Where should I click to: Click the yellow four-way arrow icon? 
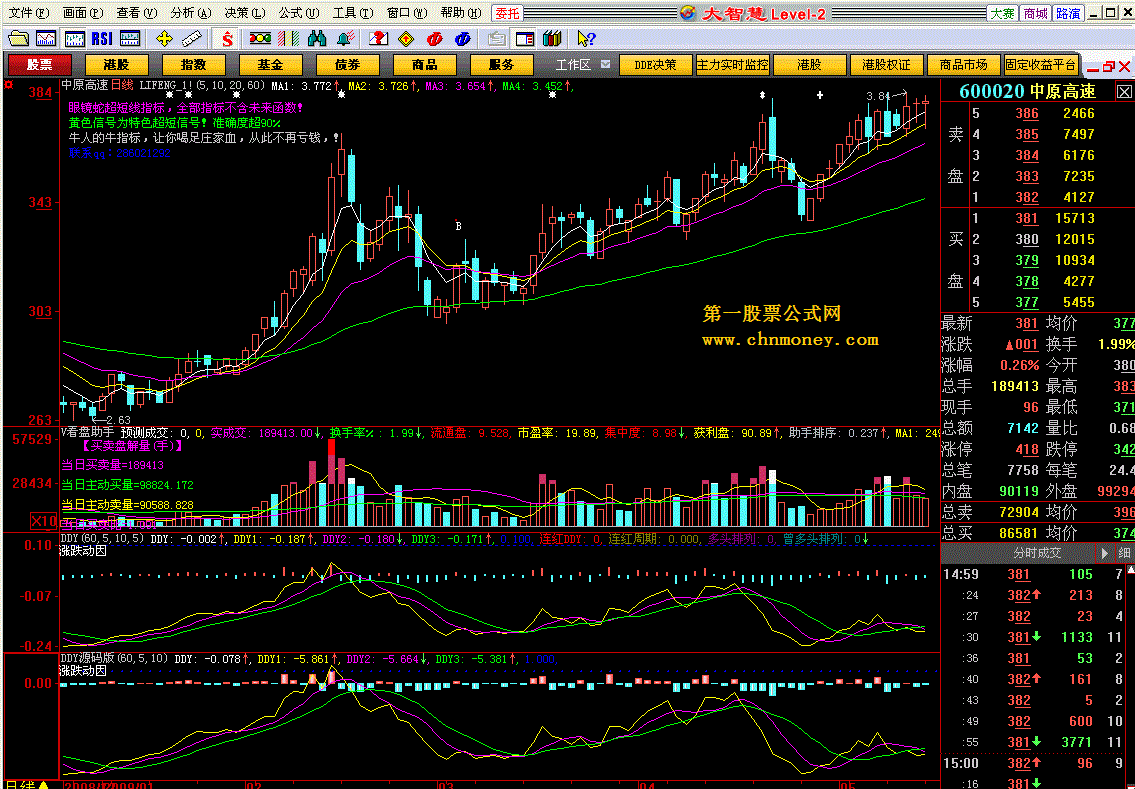tap(164, 38)
